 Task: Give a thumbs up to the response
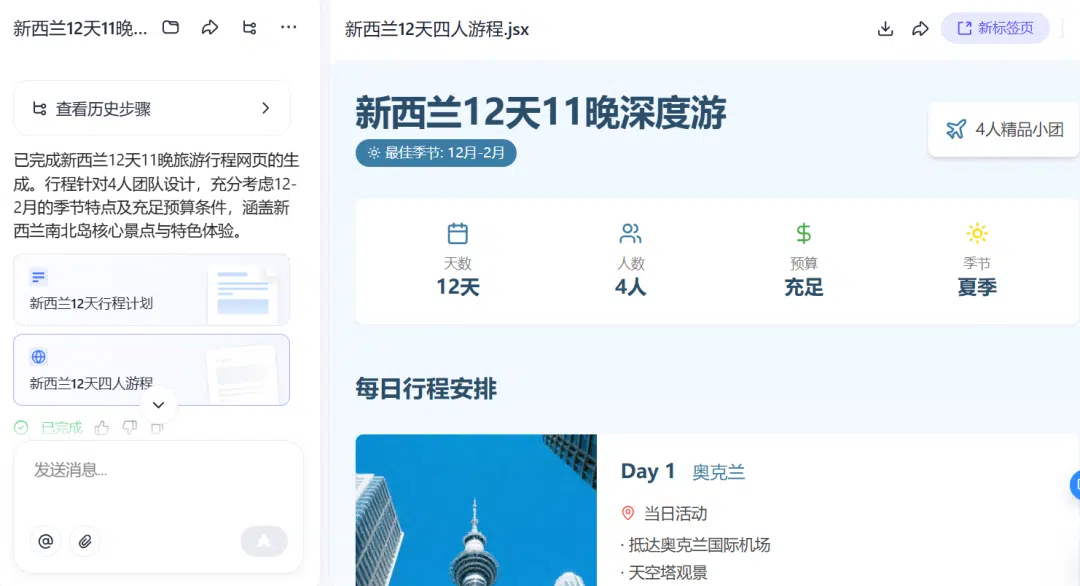click(x=101, y=428)
